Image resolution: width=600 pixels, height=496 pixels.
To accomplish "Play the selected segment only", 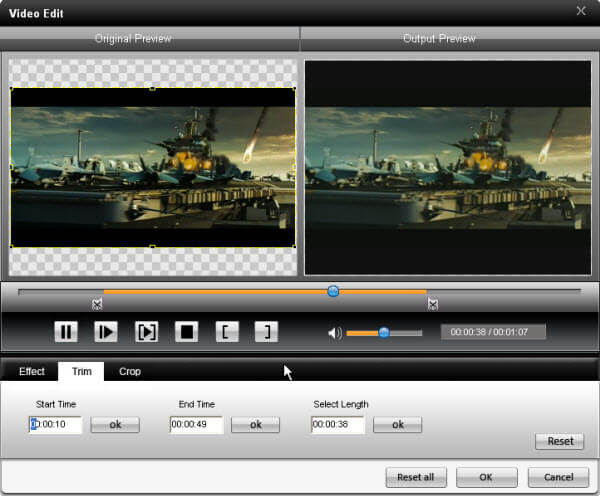I will pyautogui.click(x=147, y=331).
